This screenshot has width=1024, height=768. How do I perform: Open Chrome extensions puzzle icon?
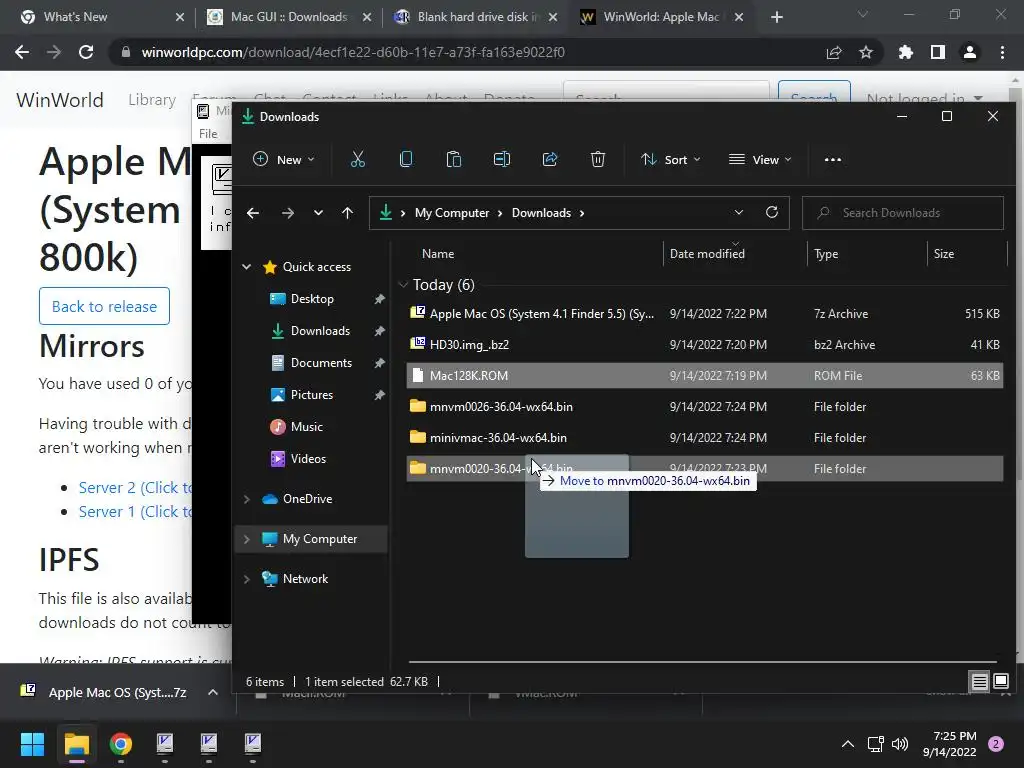click(905, 52)
